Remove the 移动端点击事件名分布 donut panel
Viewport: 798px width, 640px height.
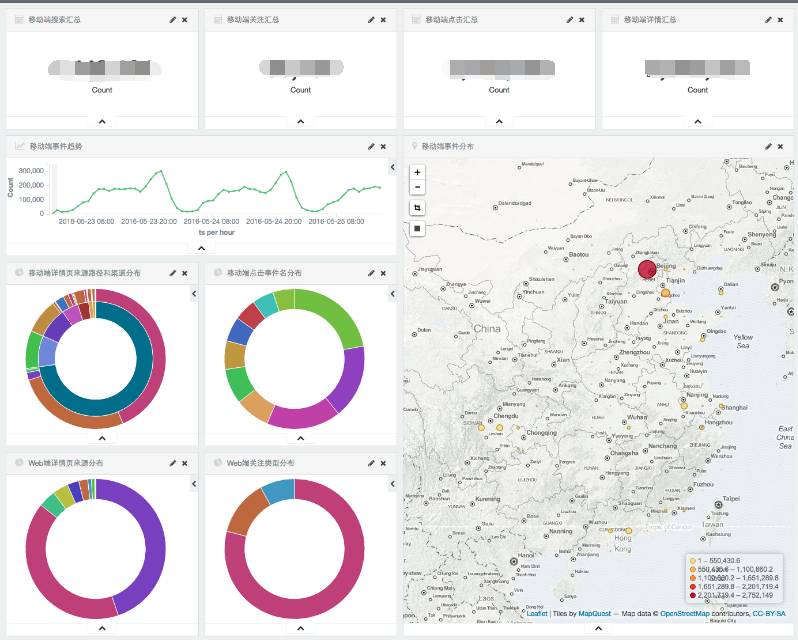tap(383, 273)
